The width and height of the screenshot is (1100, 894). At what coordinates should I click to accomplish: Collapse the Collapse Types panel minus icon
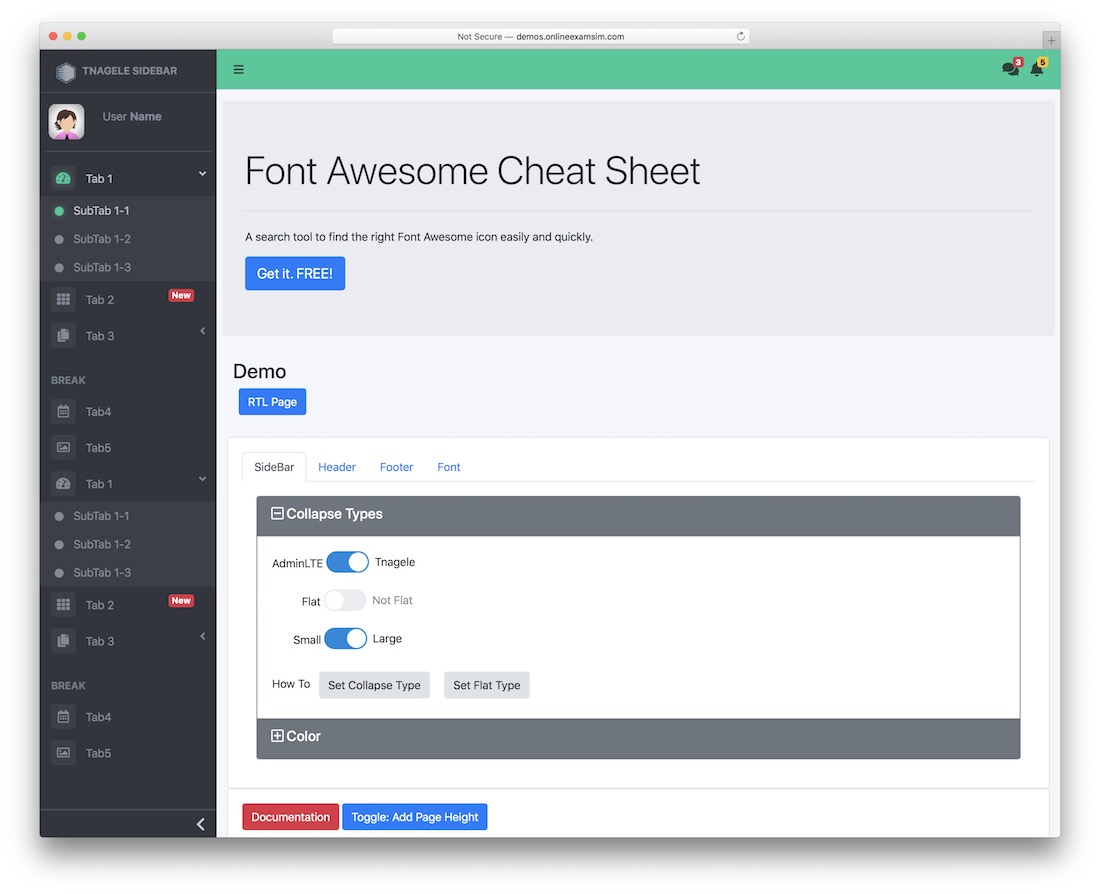point(277,514)
